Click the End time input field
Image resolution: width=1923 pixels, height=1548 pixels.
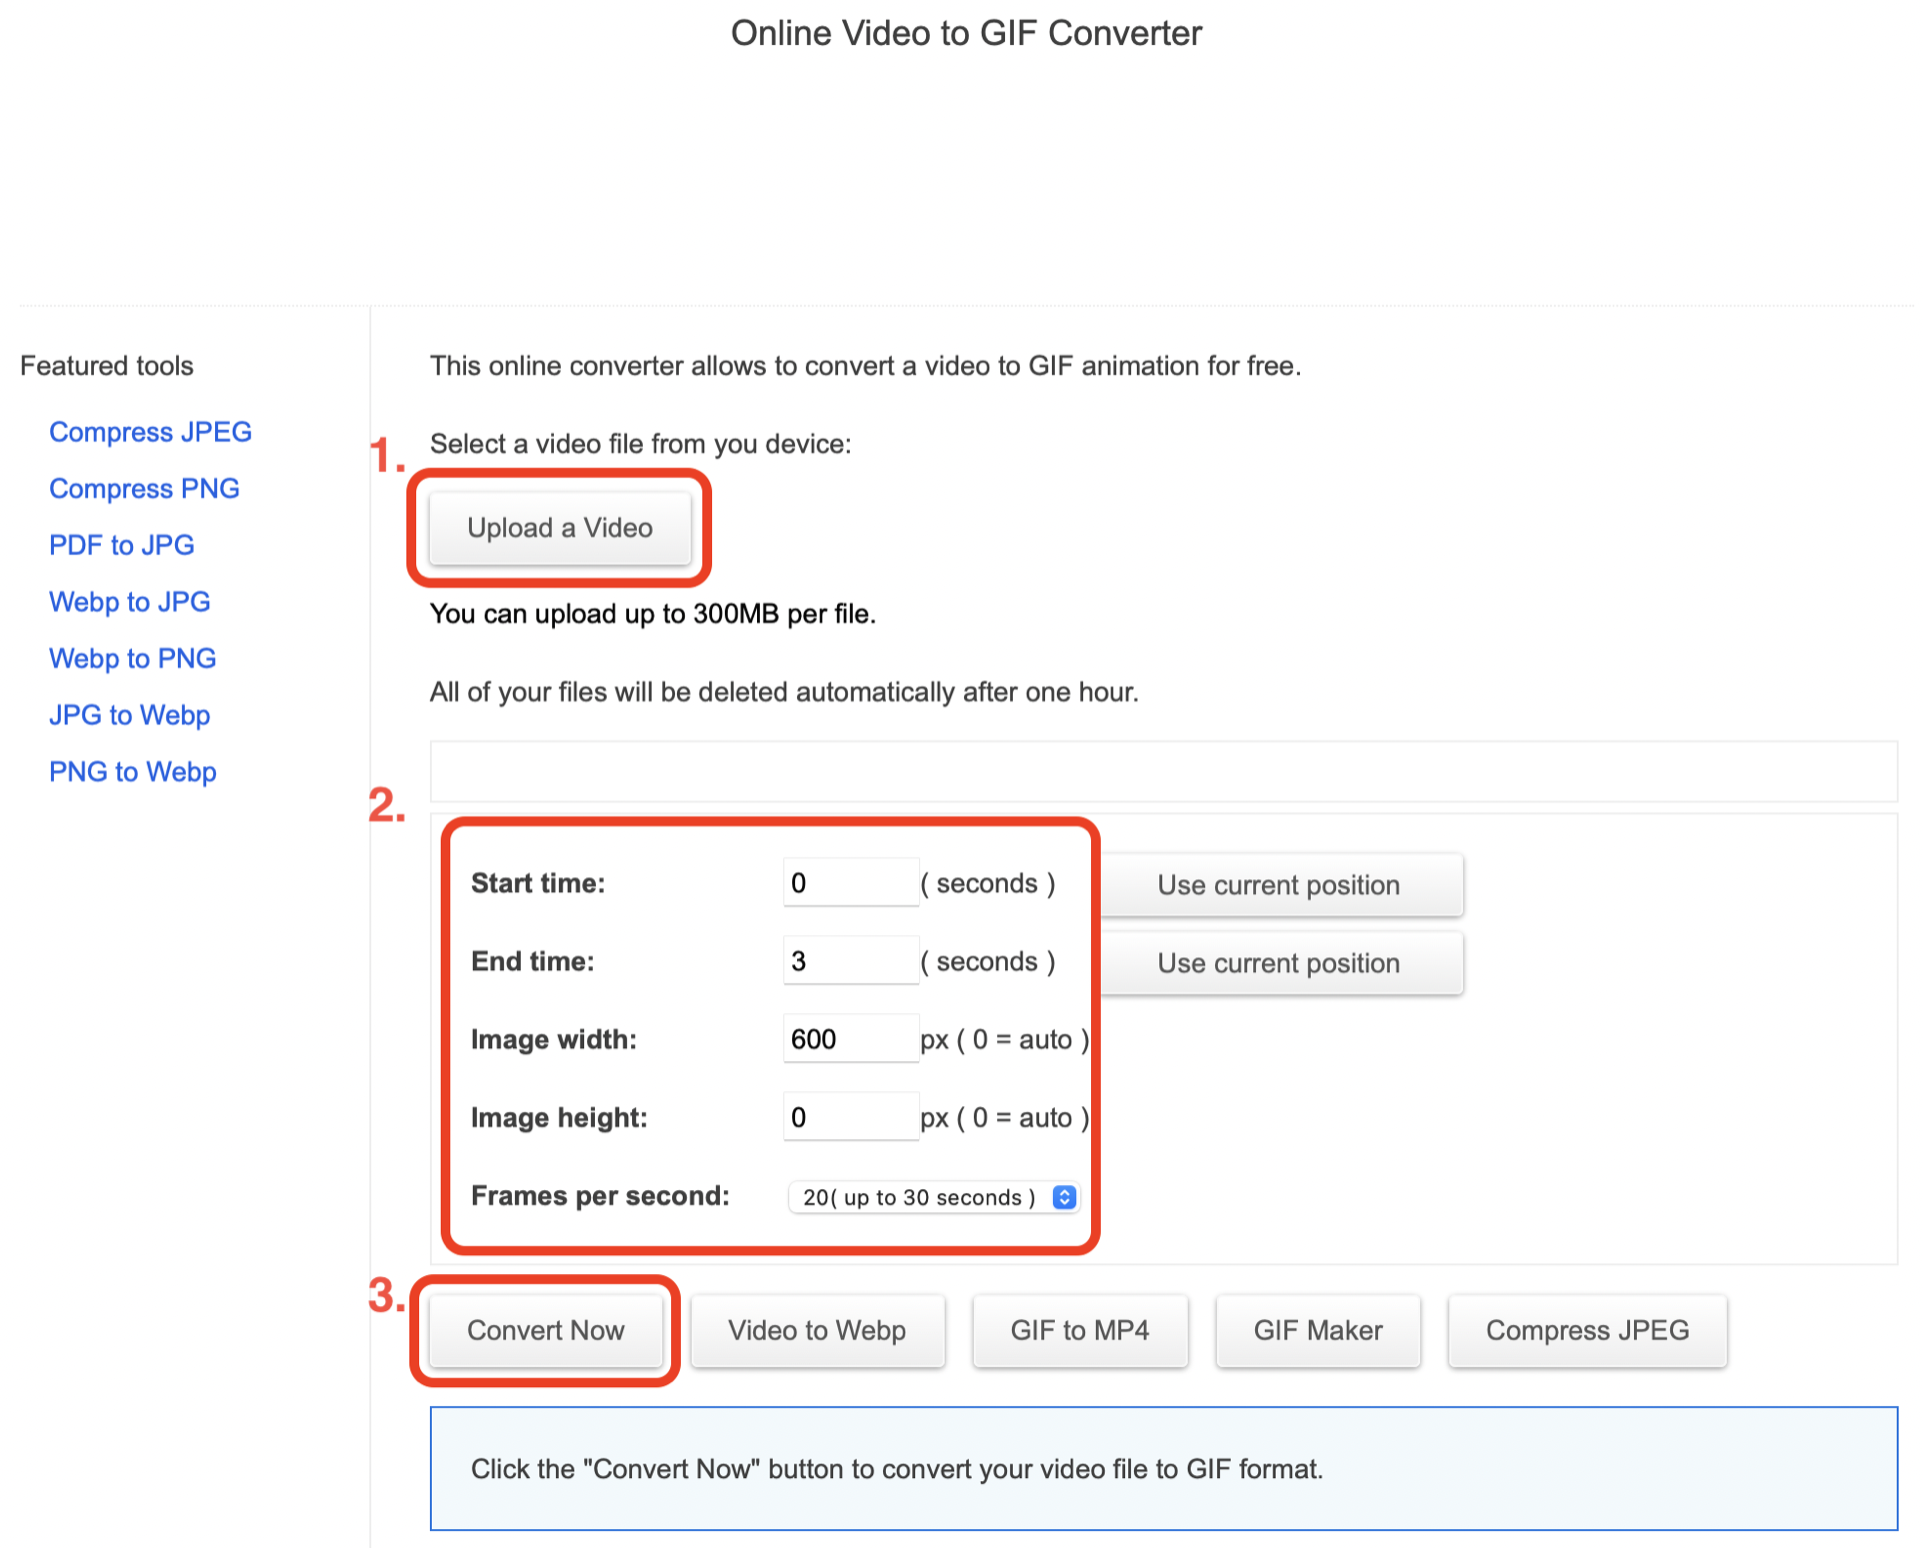pyautogui.click(x=849, y=961)
